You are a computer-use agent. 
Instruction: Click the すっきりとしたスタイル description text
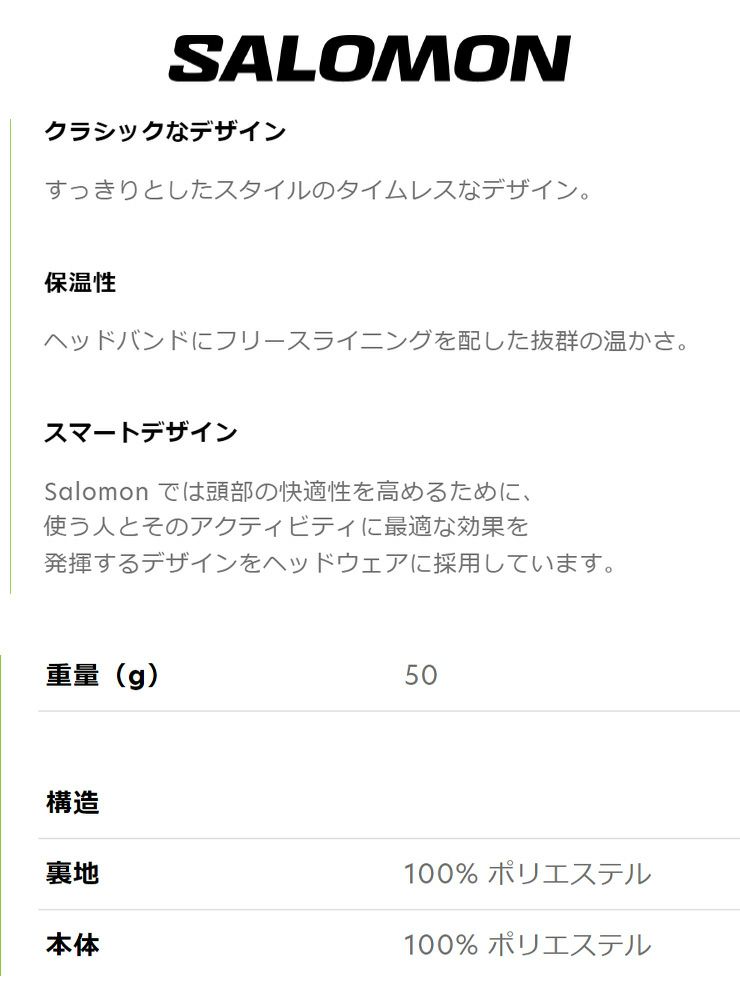318,189
